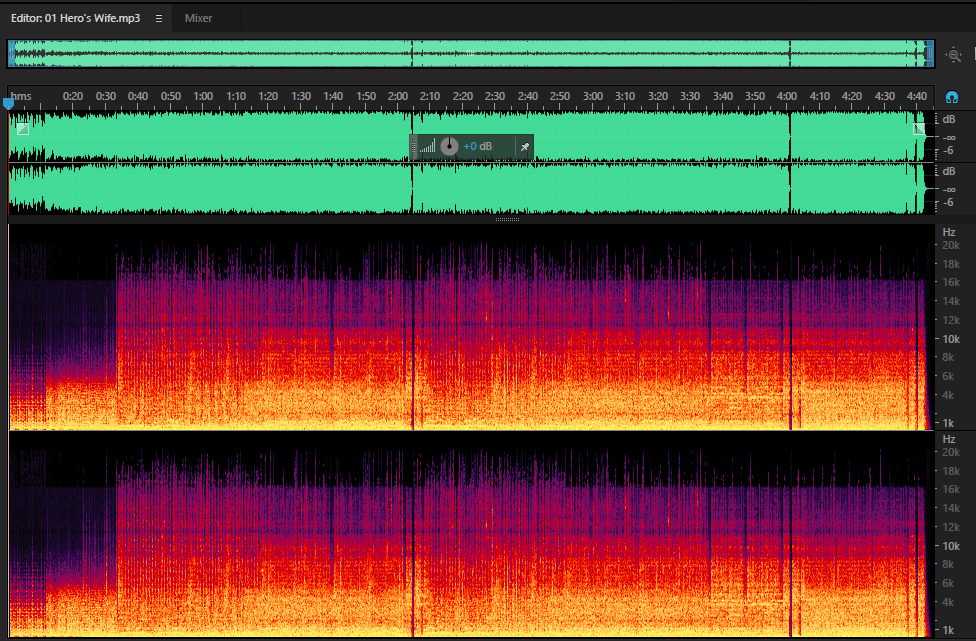The image size is (976, 641).
Task: Click the upper channel '-6' amplitude label
Action: click(948, 151)
